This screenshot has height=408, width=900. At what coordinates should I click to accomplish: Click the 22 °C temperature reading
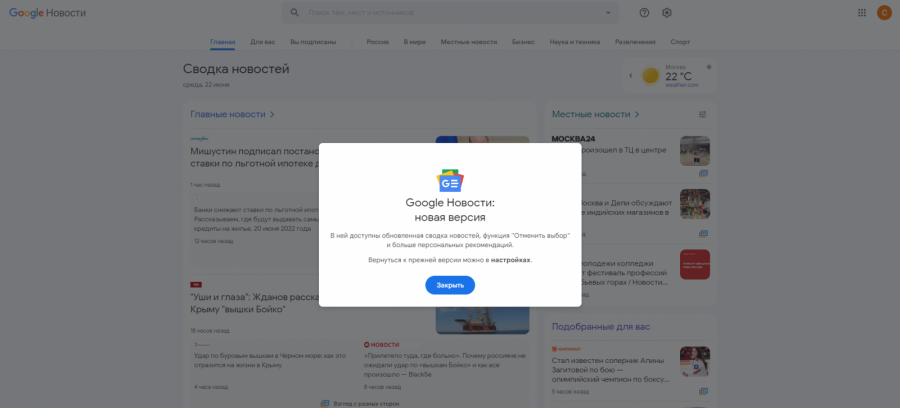coord(678,76)
